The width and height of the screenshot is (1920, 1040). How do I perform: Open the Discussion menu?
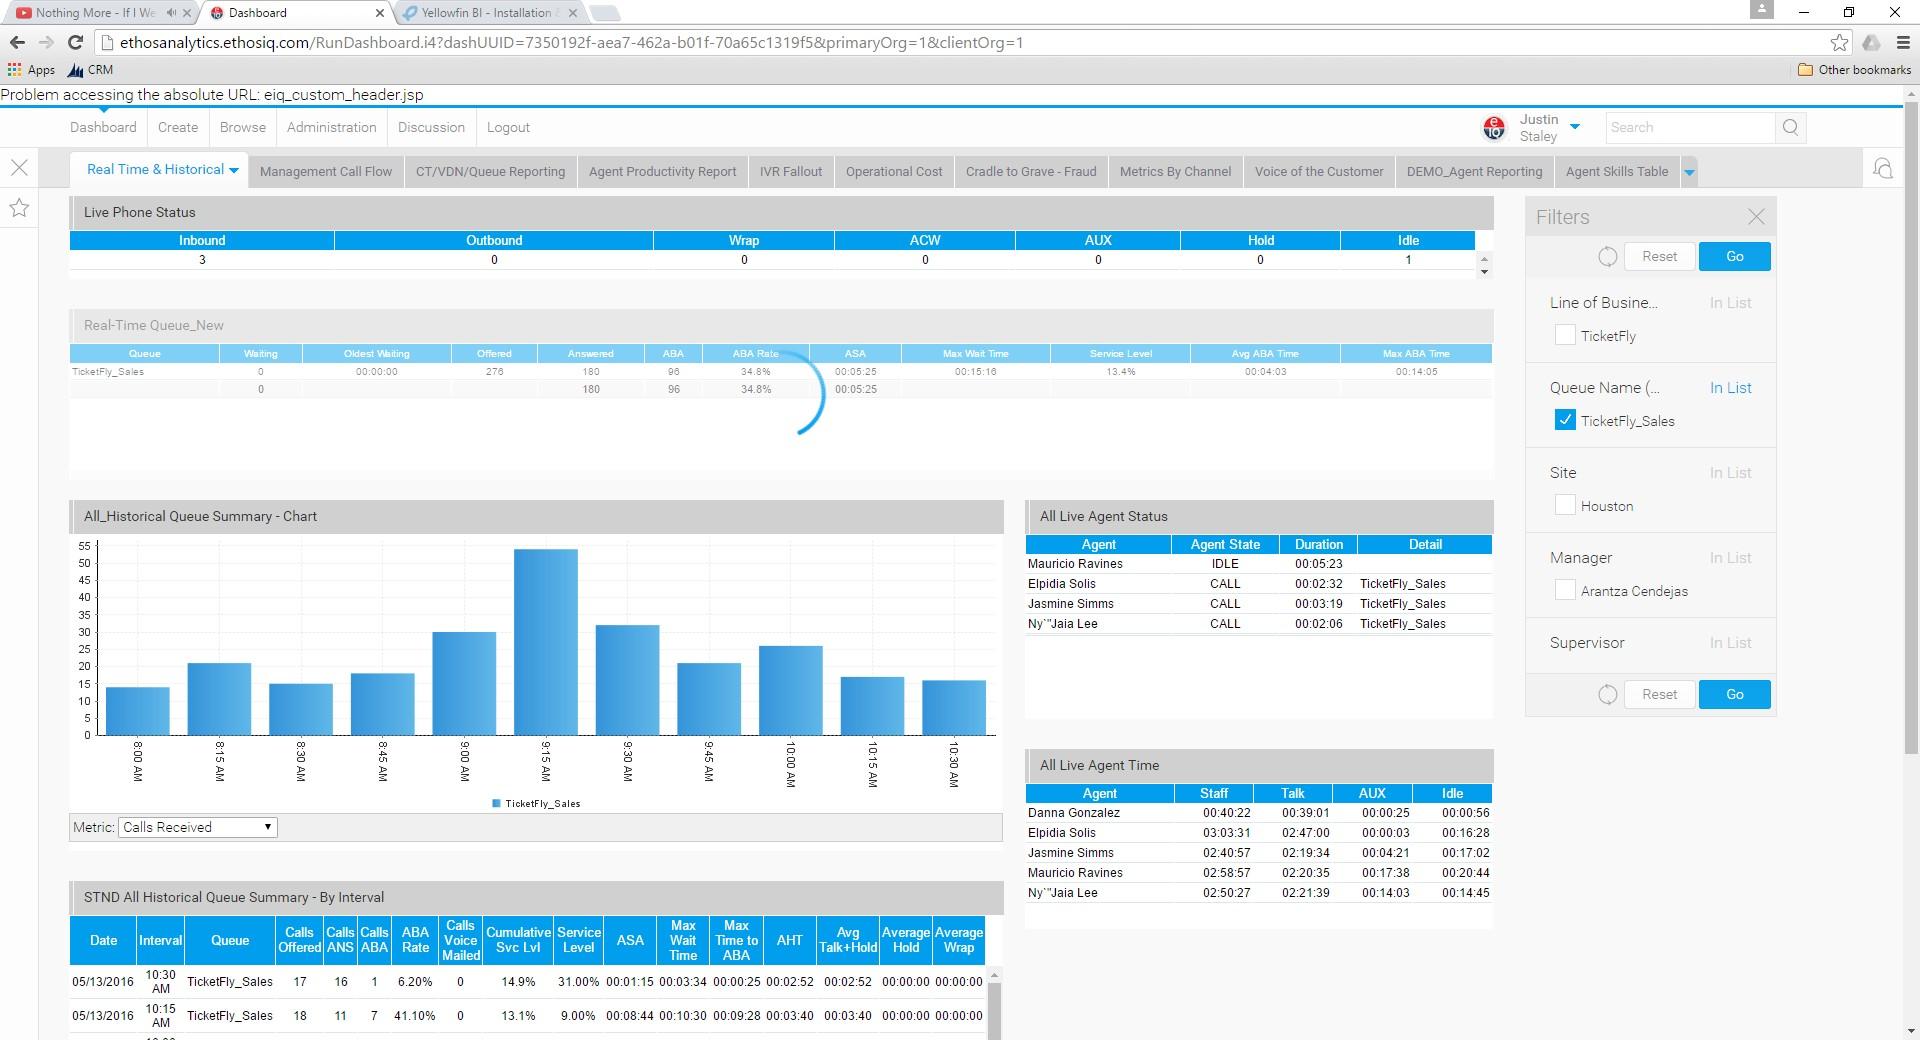pos(431,127)
